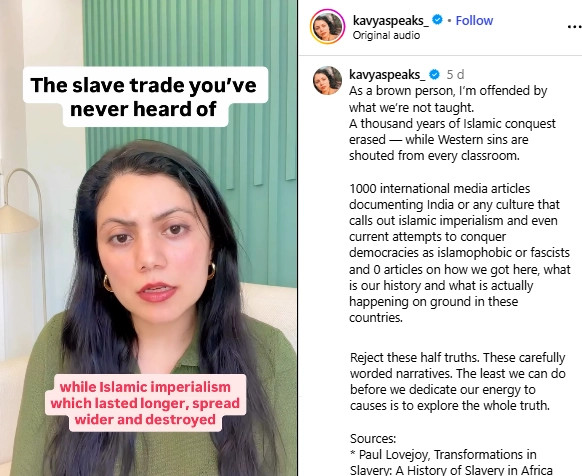Open the three-dot more options menu
The height and width of the screenshot is (476, 582).
click(x=575, y=26)
